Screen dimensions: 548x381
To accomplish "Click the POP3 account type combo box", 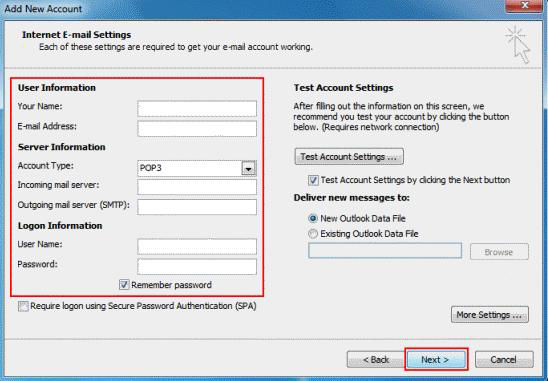I will pyautogui.click(x=197, y=168).
